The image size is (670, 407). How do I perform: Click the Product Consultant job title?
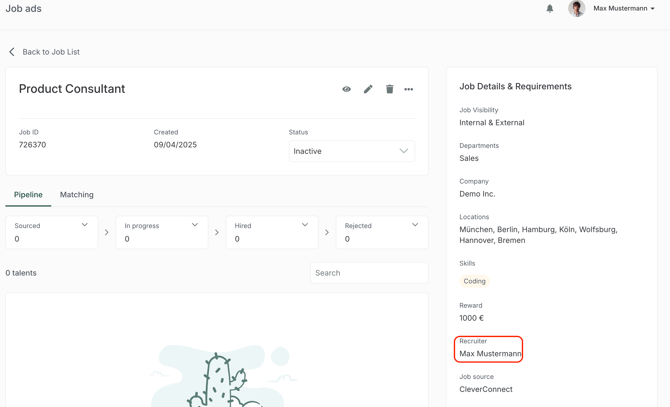click(x=72, y=89)
